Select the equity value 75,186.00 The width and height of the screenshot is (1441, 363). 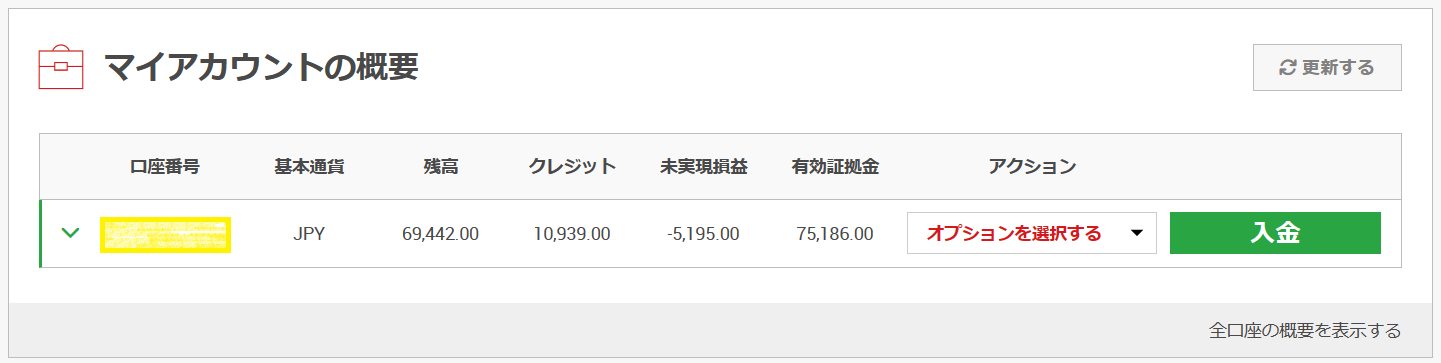pyautogui.click(x=835, y=234)
